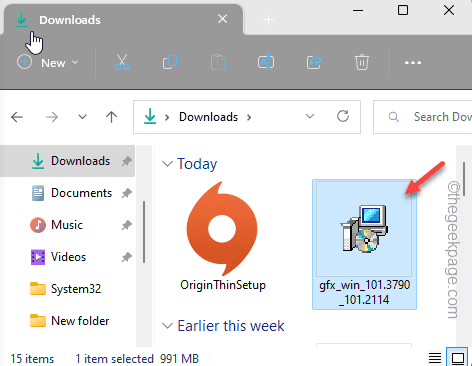Click the green download icon in address bar

tap(150, 117)
